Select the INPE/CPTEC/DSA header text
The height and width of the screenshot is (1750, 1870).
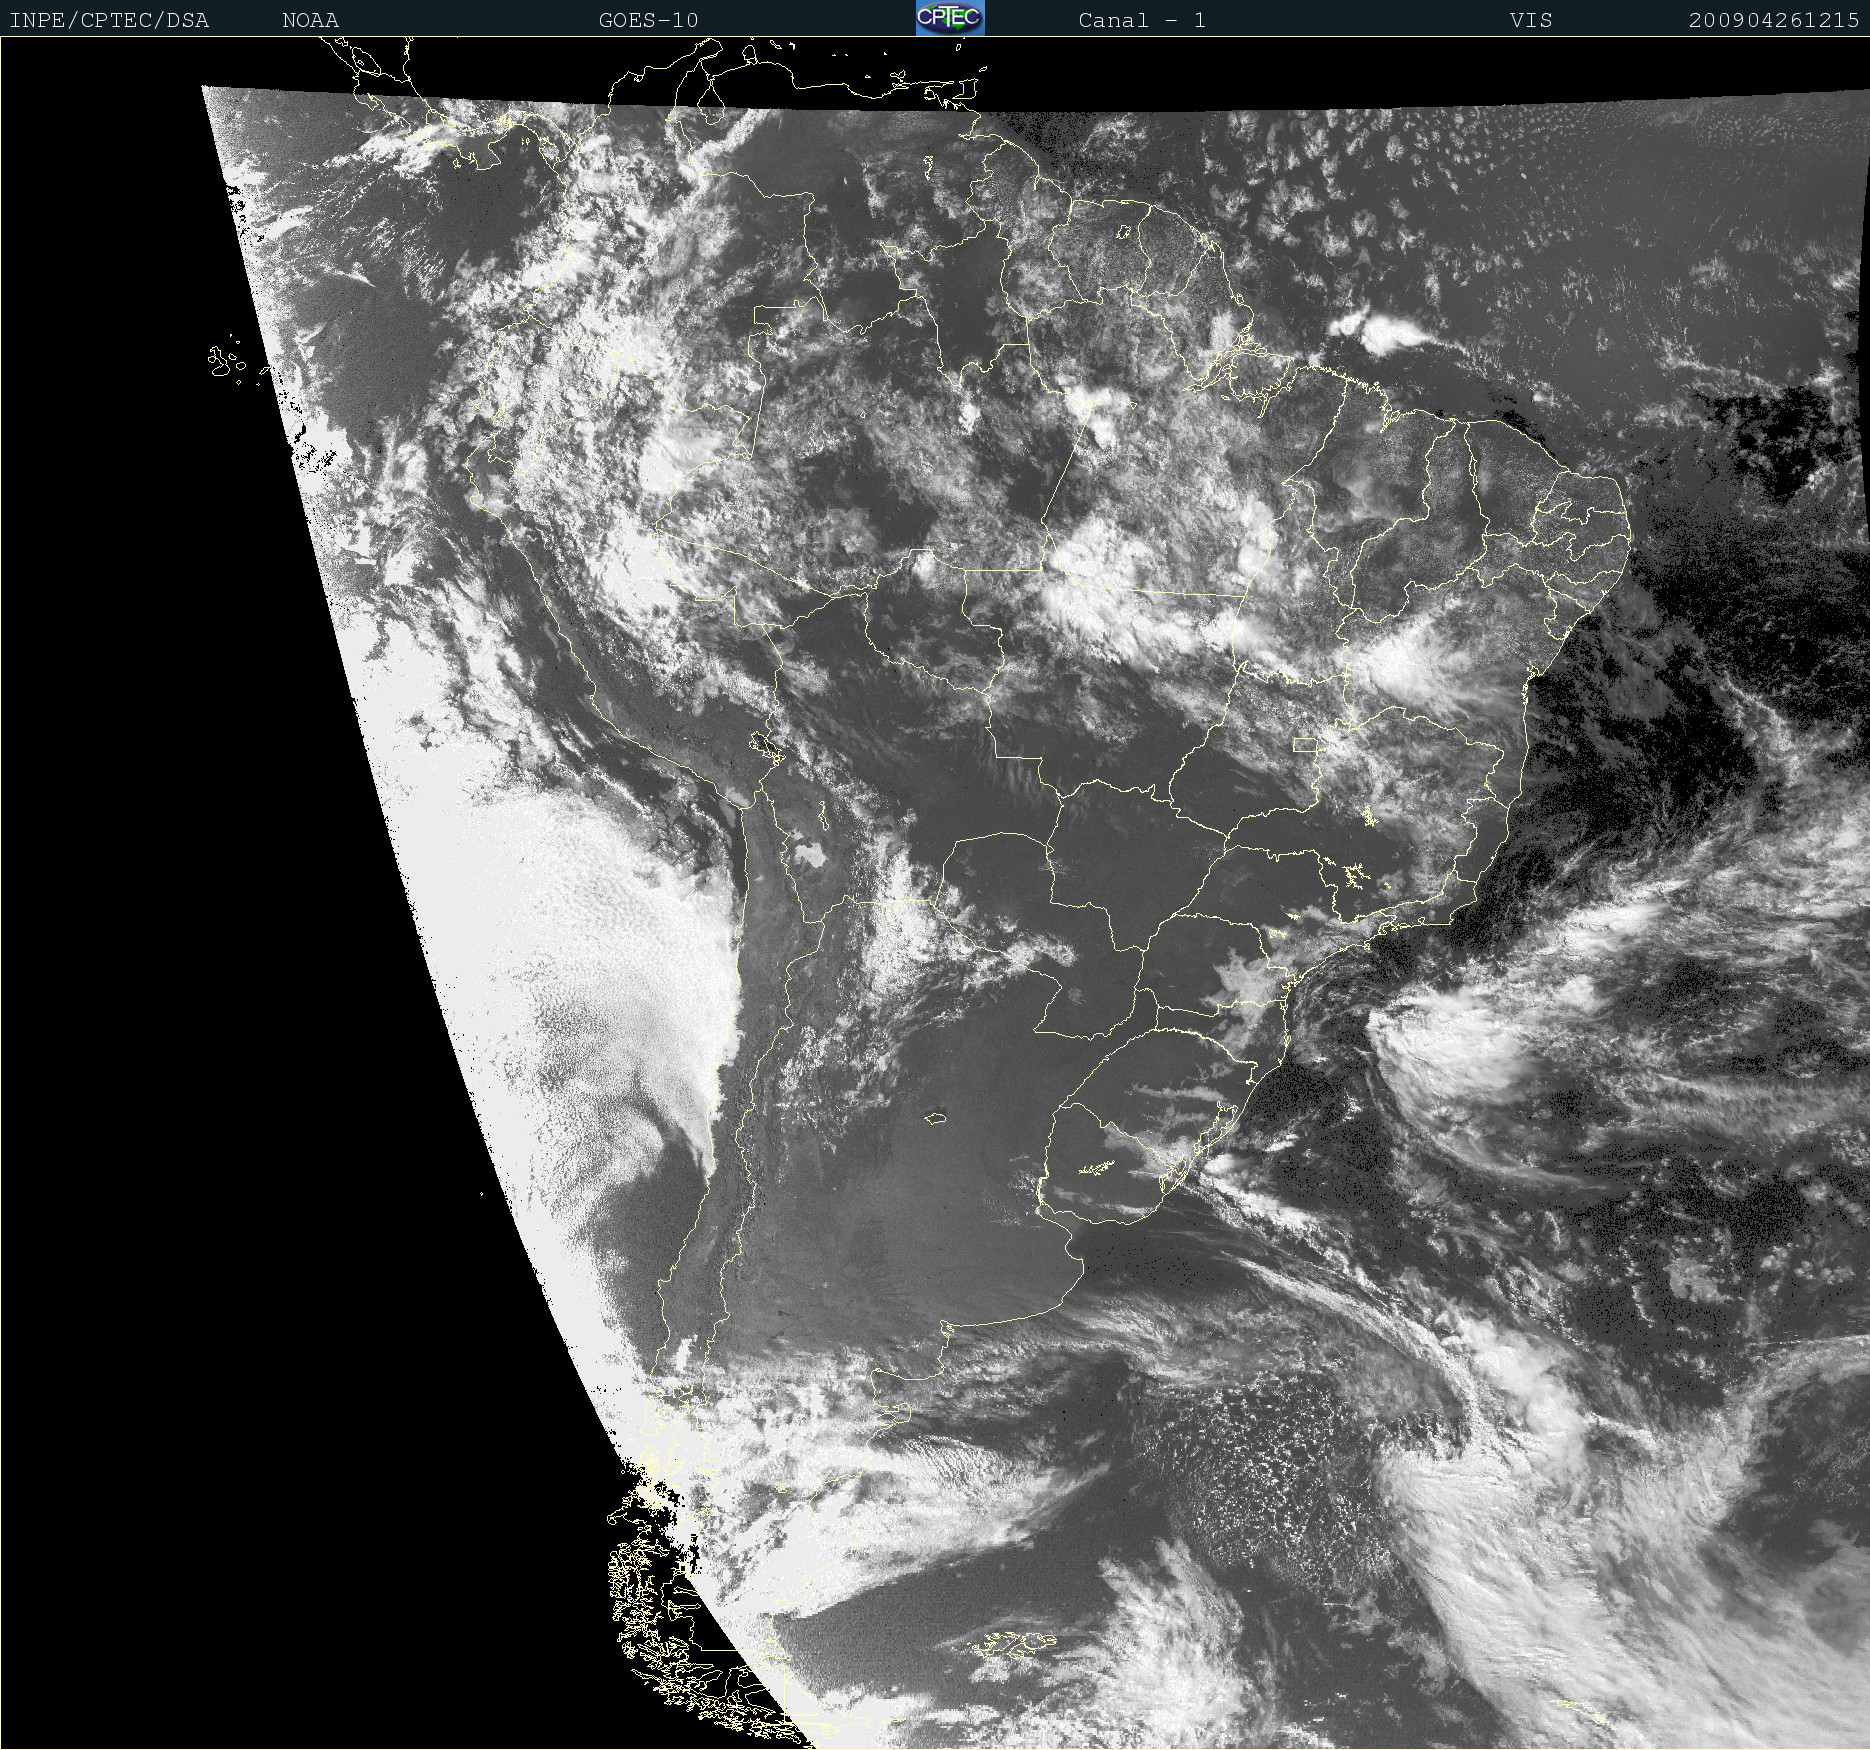click(x=109, y=20)
